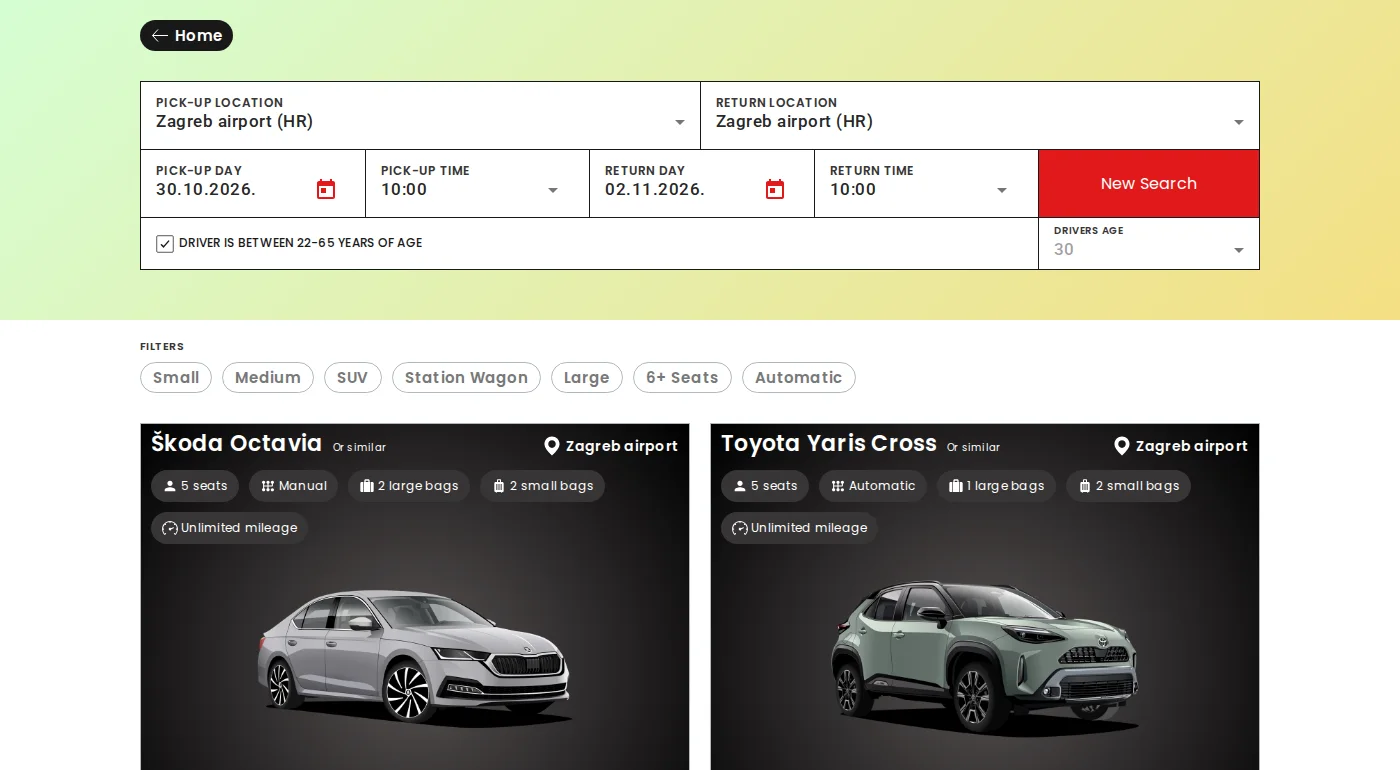This screenshot has width=1400, height=770.
Task: Open the Drivers Age dropdown
Action: point(1149,243)
